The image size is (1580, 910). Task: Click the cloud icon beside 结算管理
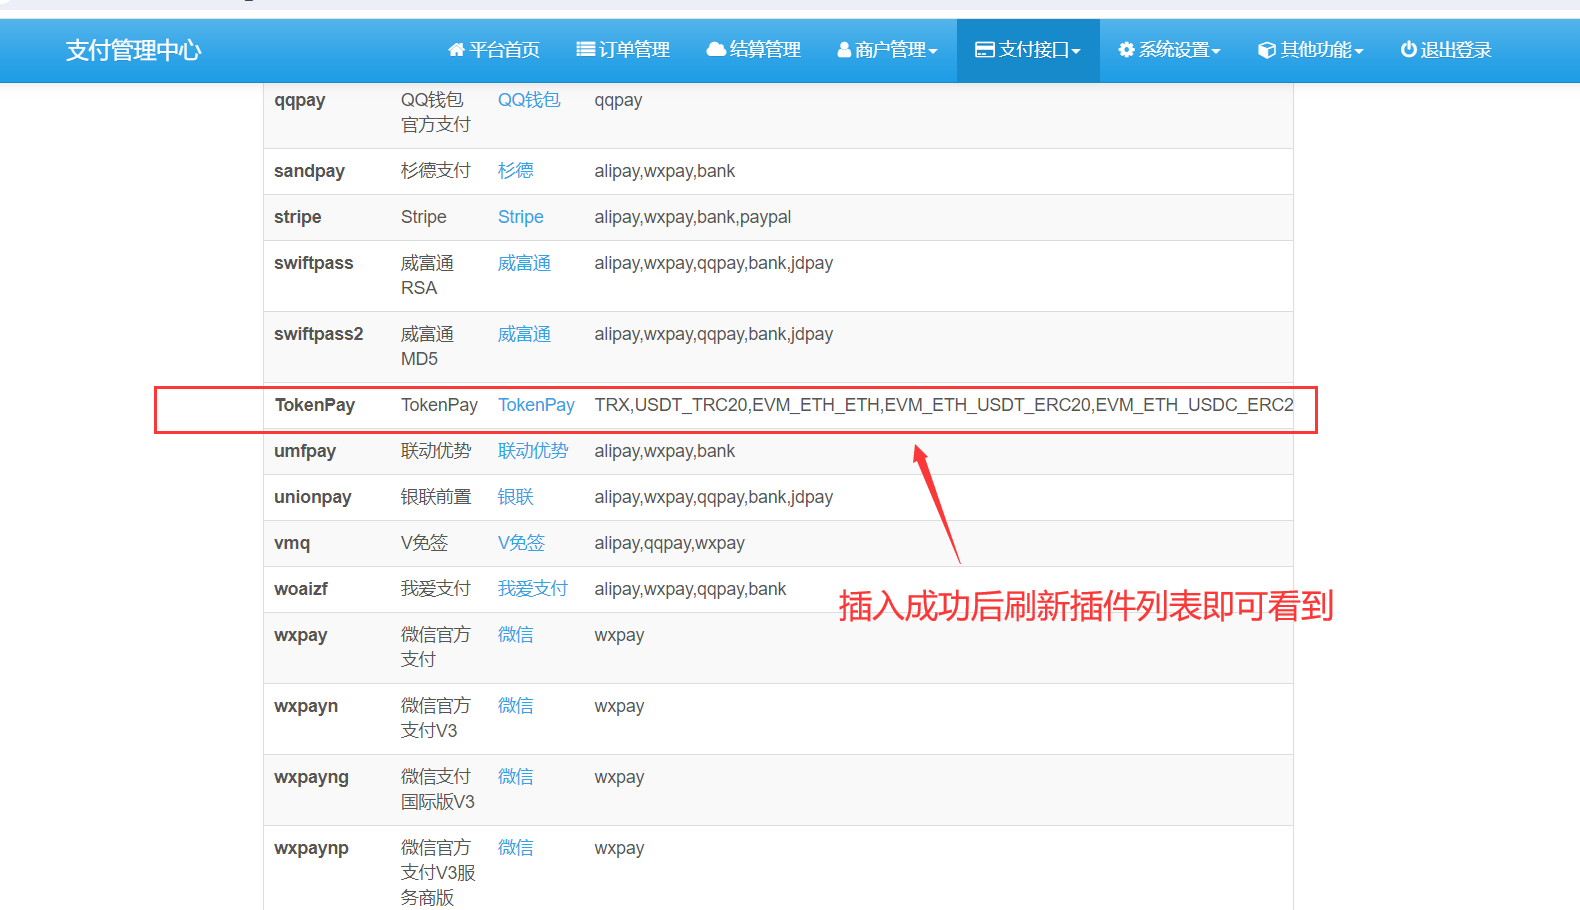point(716,49)
